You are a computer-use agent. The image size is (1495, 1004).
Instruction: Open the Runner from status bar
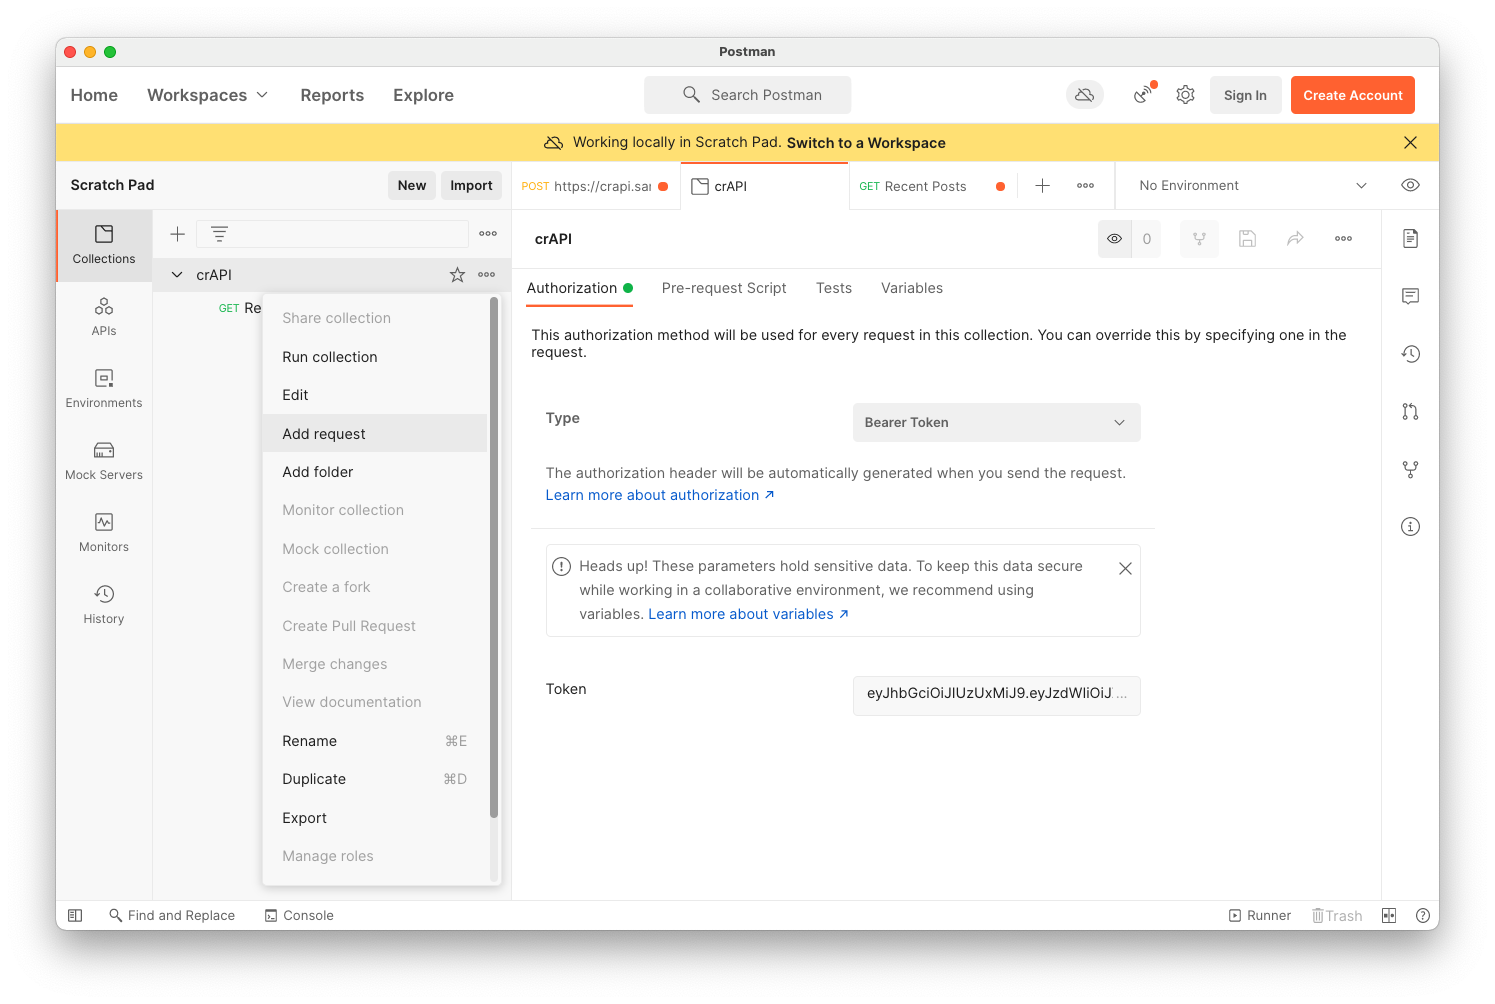click(x=1260, y=916)
